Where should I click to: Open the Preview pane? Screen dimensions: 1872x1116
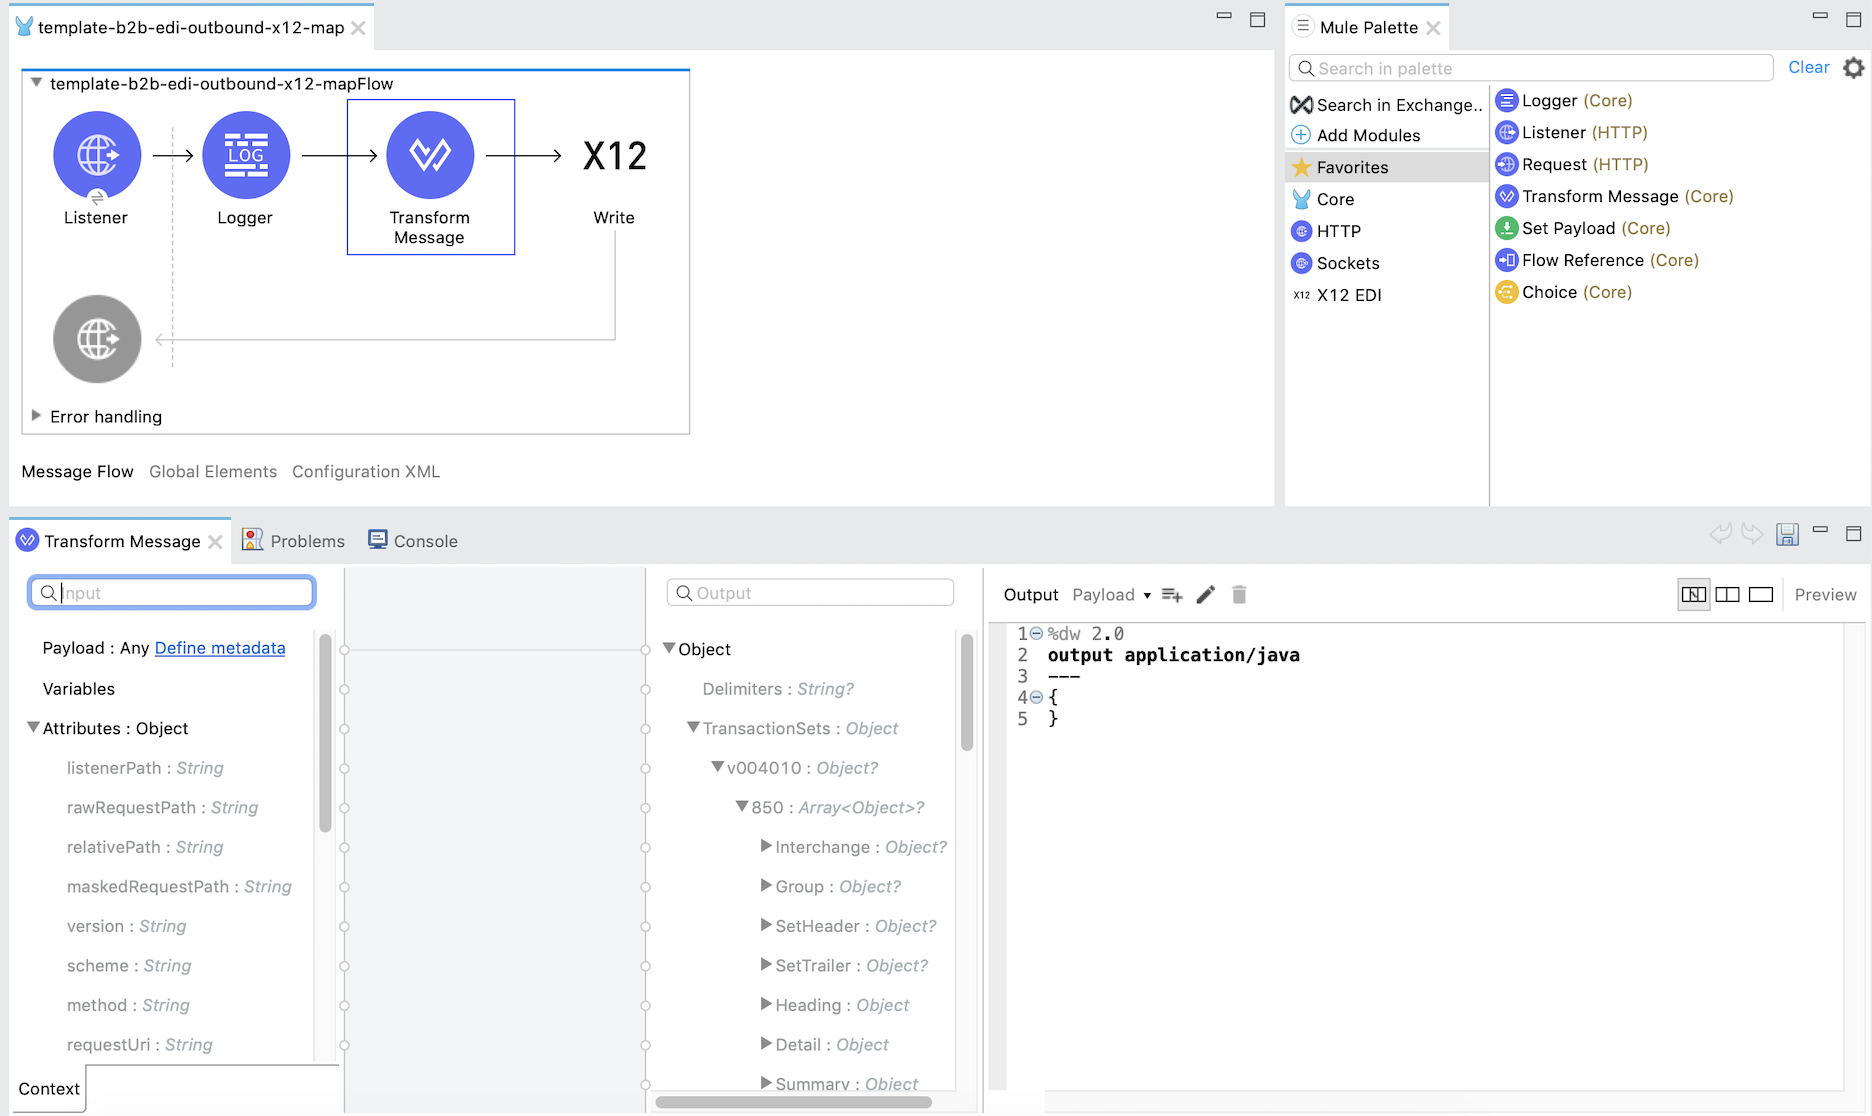tap(1825, 595)
